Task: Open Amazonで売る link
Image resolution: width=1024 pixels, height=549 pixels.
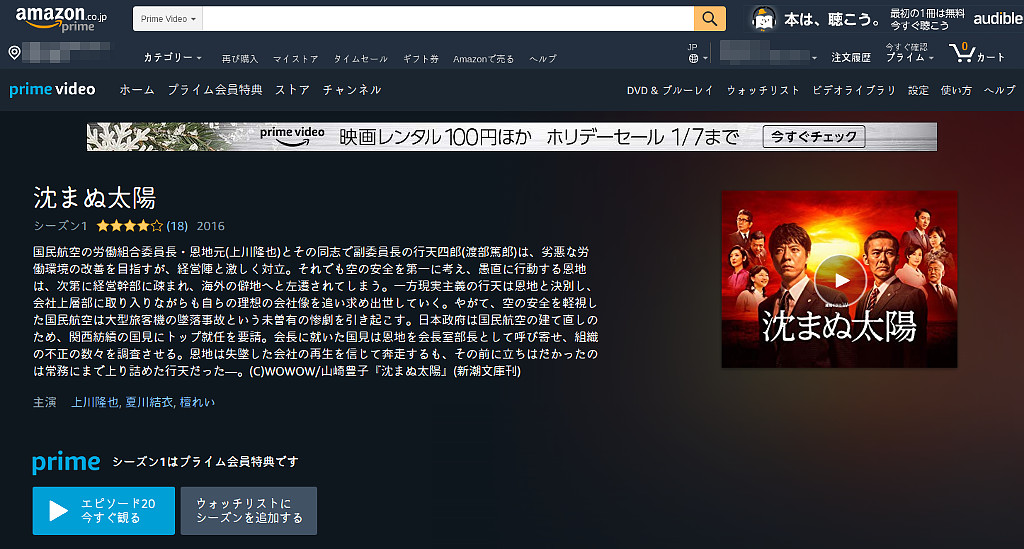Action: 483,59
